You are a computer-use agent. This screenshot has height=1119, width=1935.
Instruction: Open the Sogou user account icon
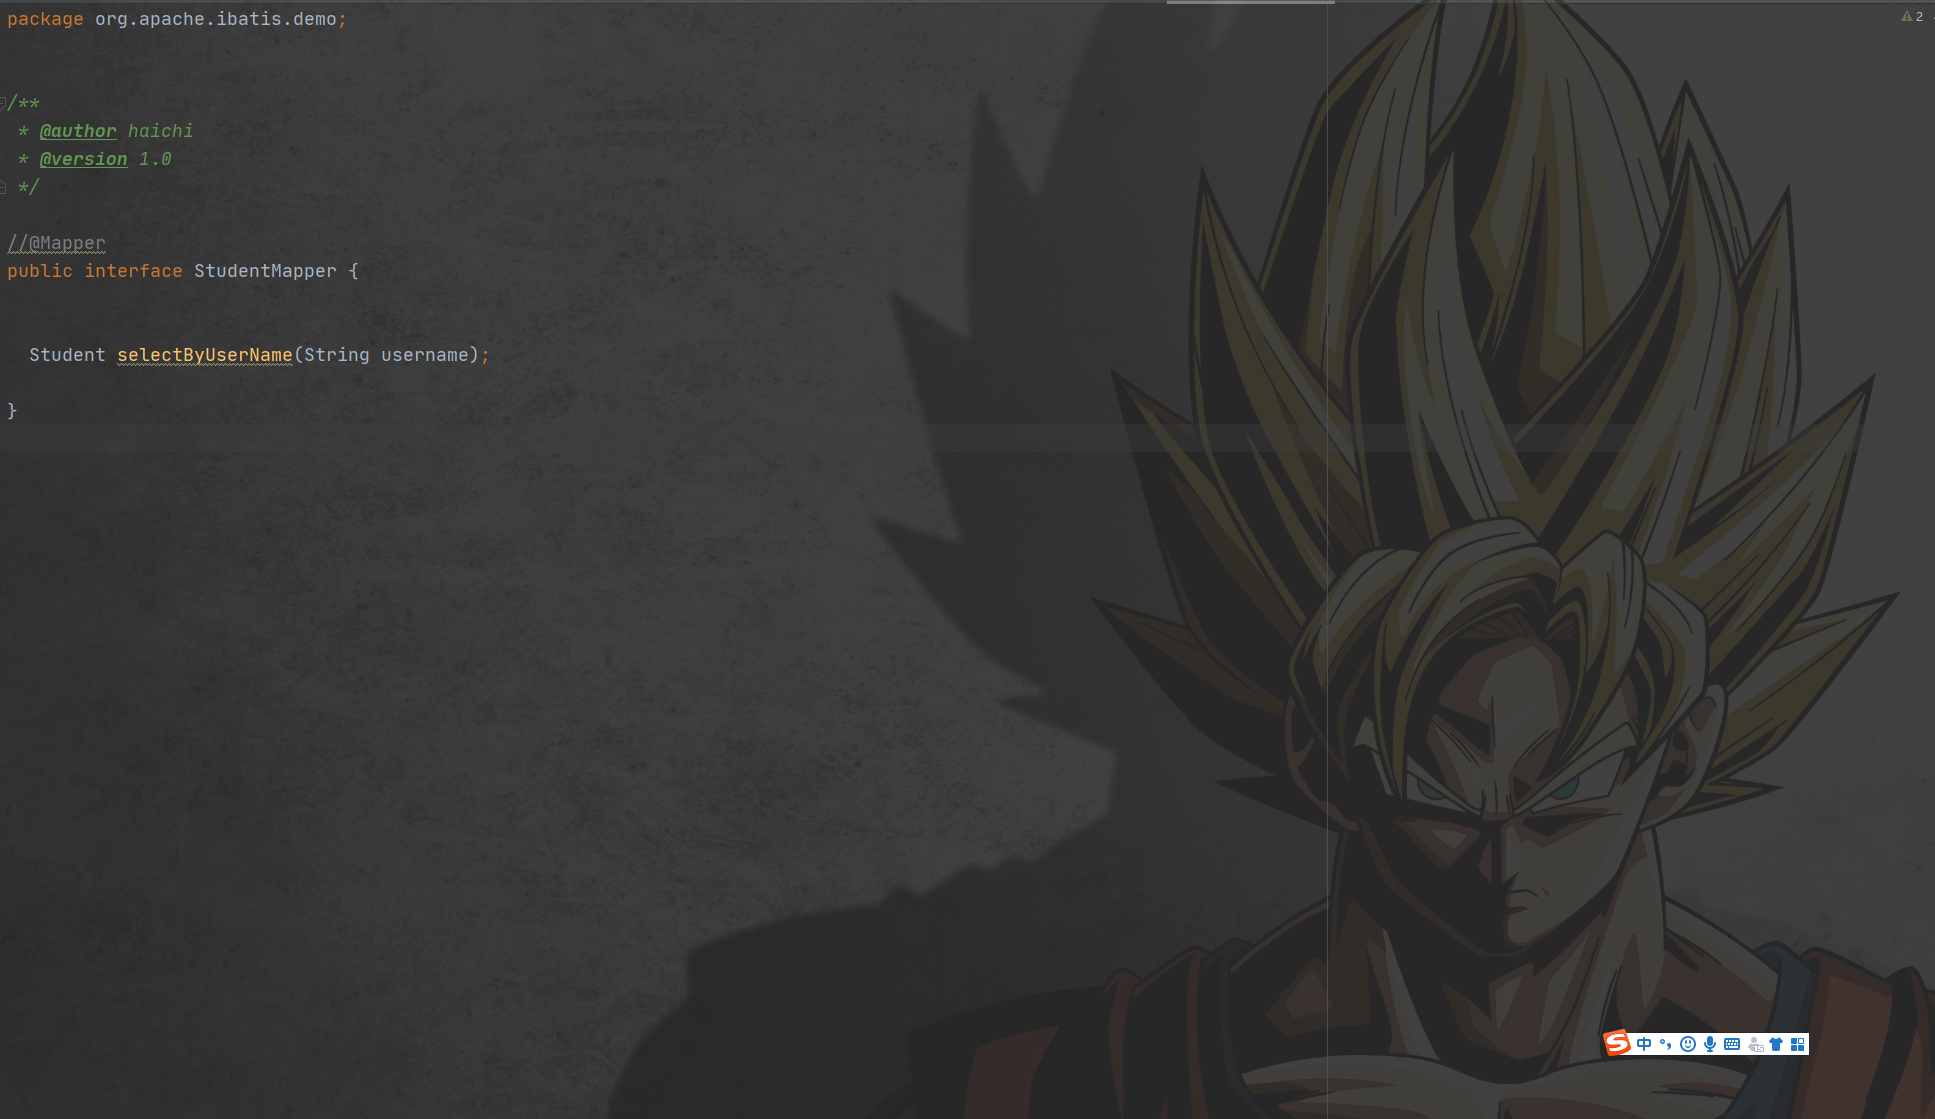[1755, 1044]
